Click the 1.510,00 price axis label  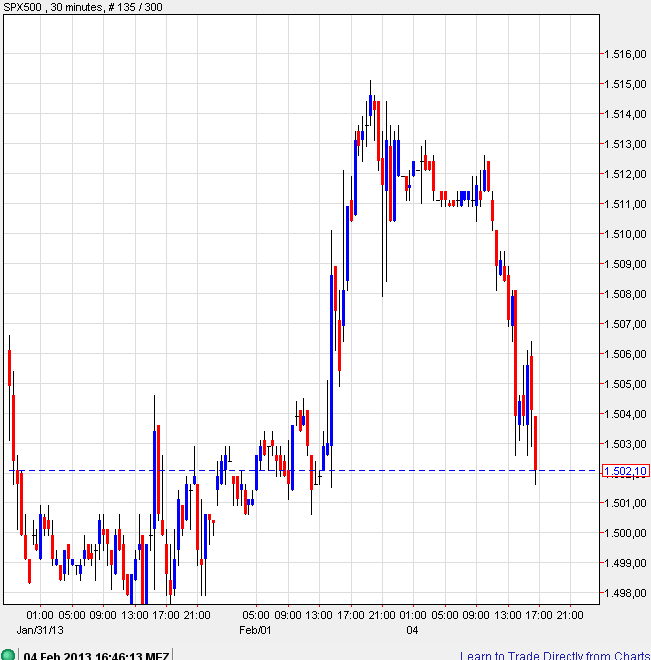[625, 234]
